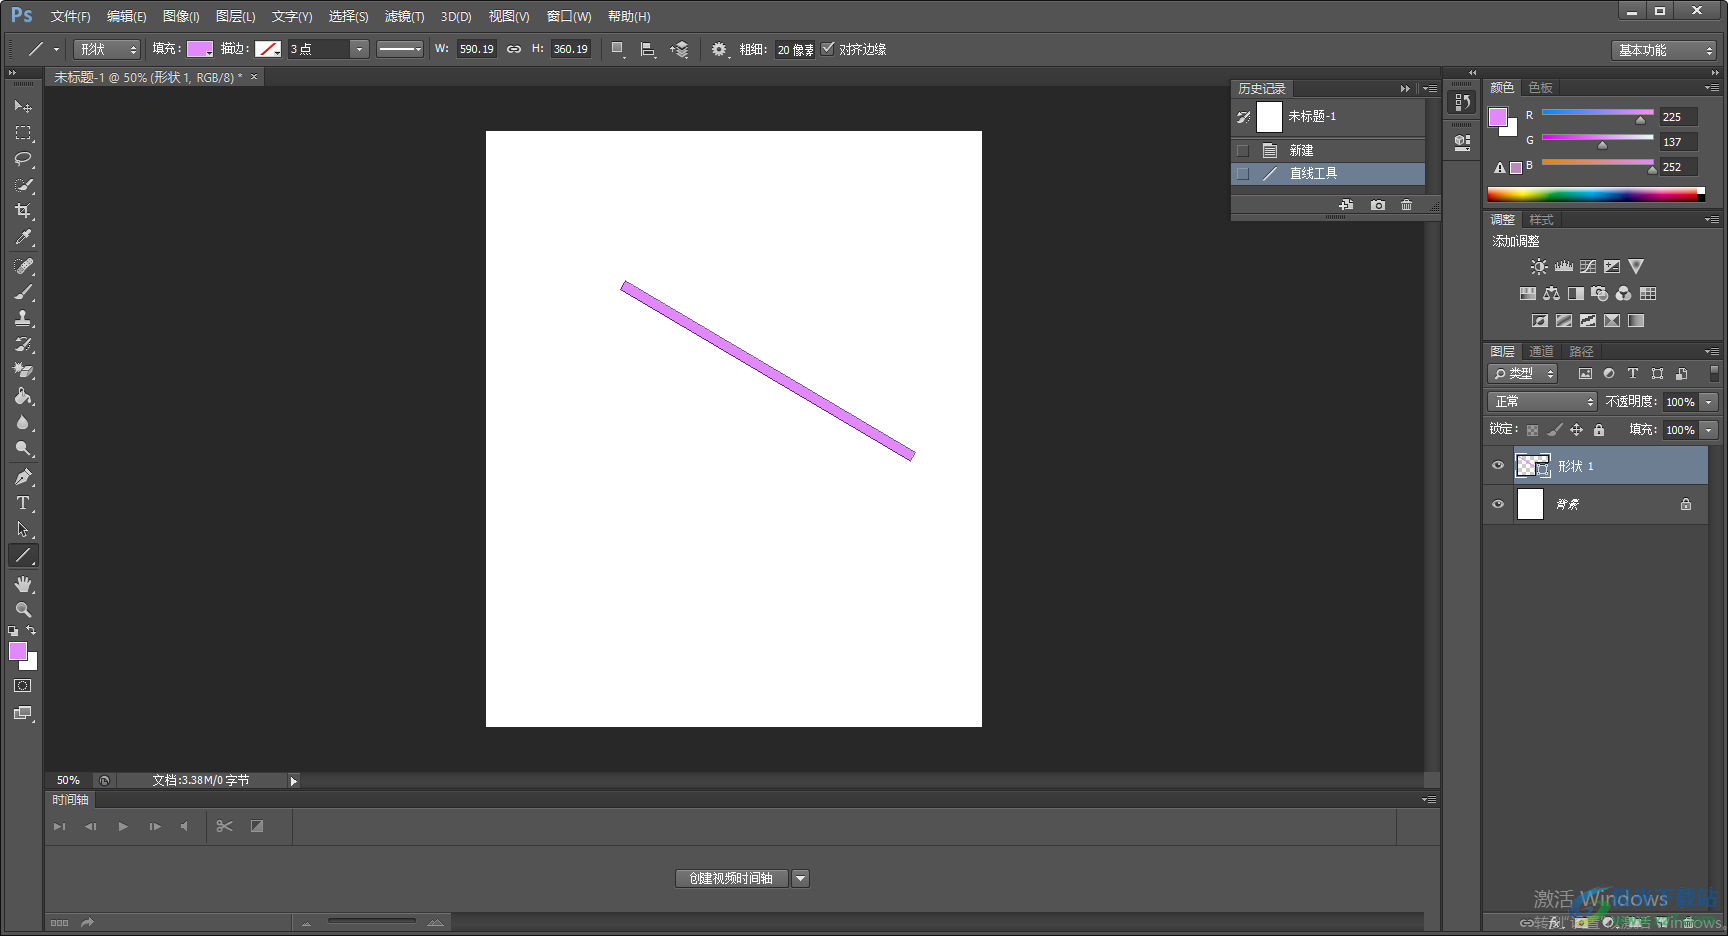Screen dimensions: 1728x936
Task: Open layer blend mode 正常 dropdown
Action: point(1542,402)
